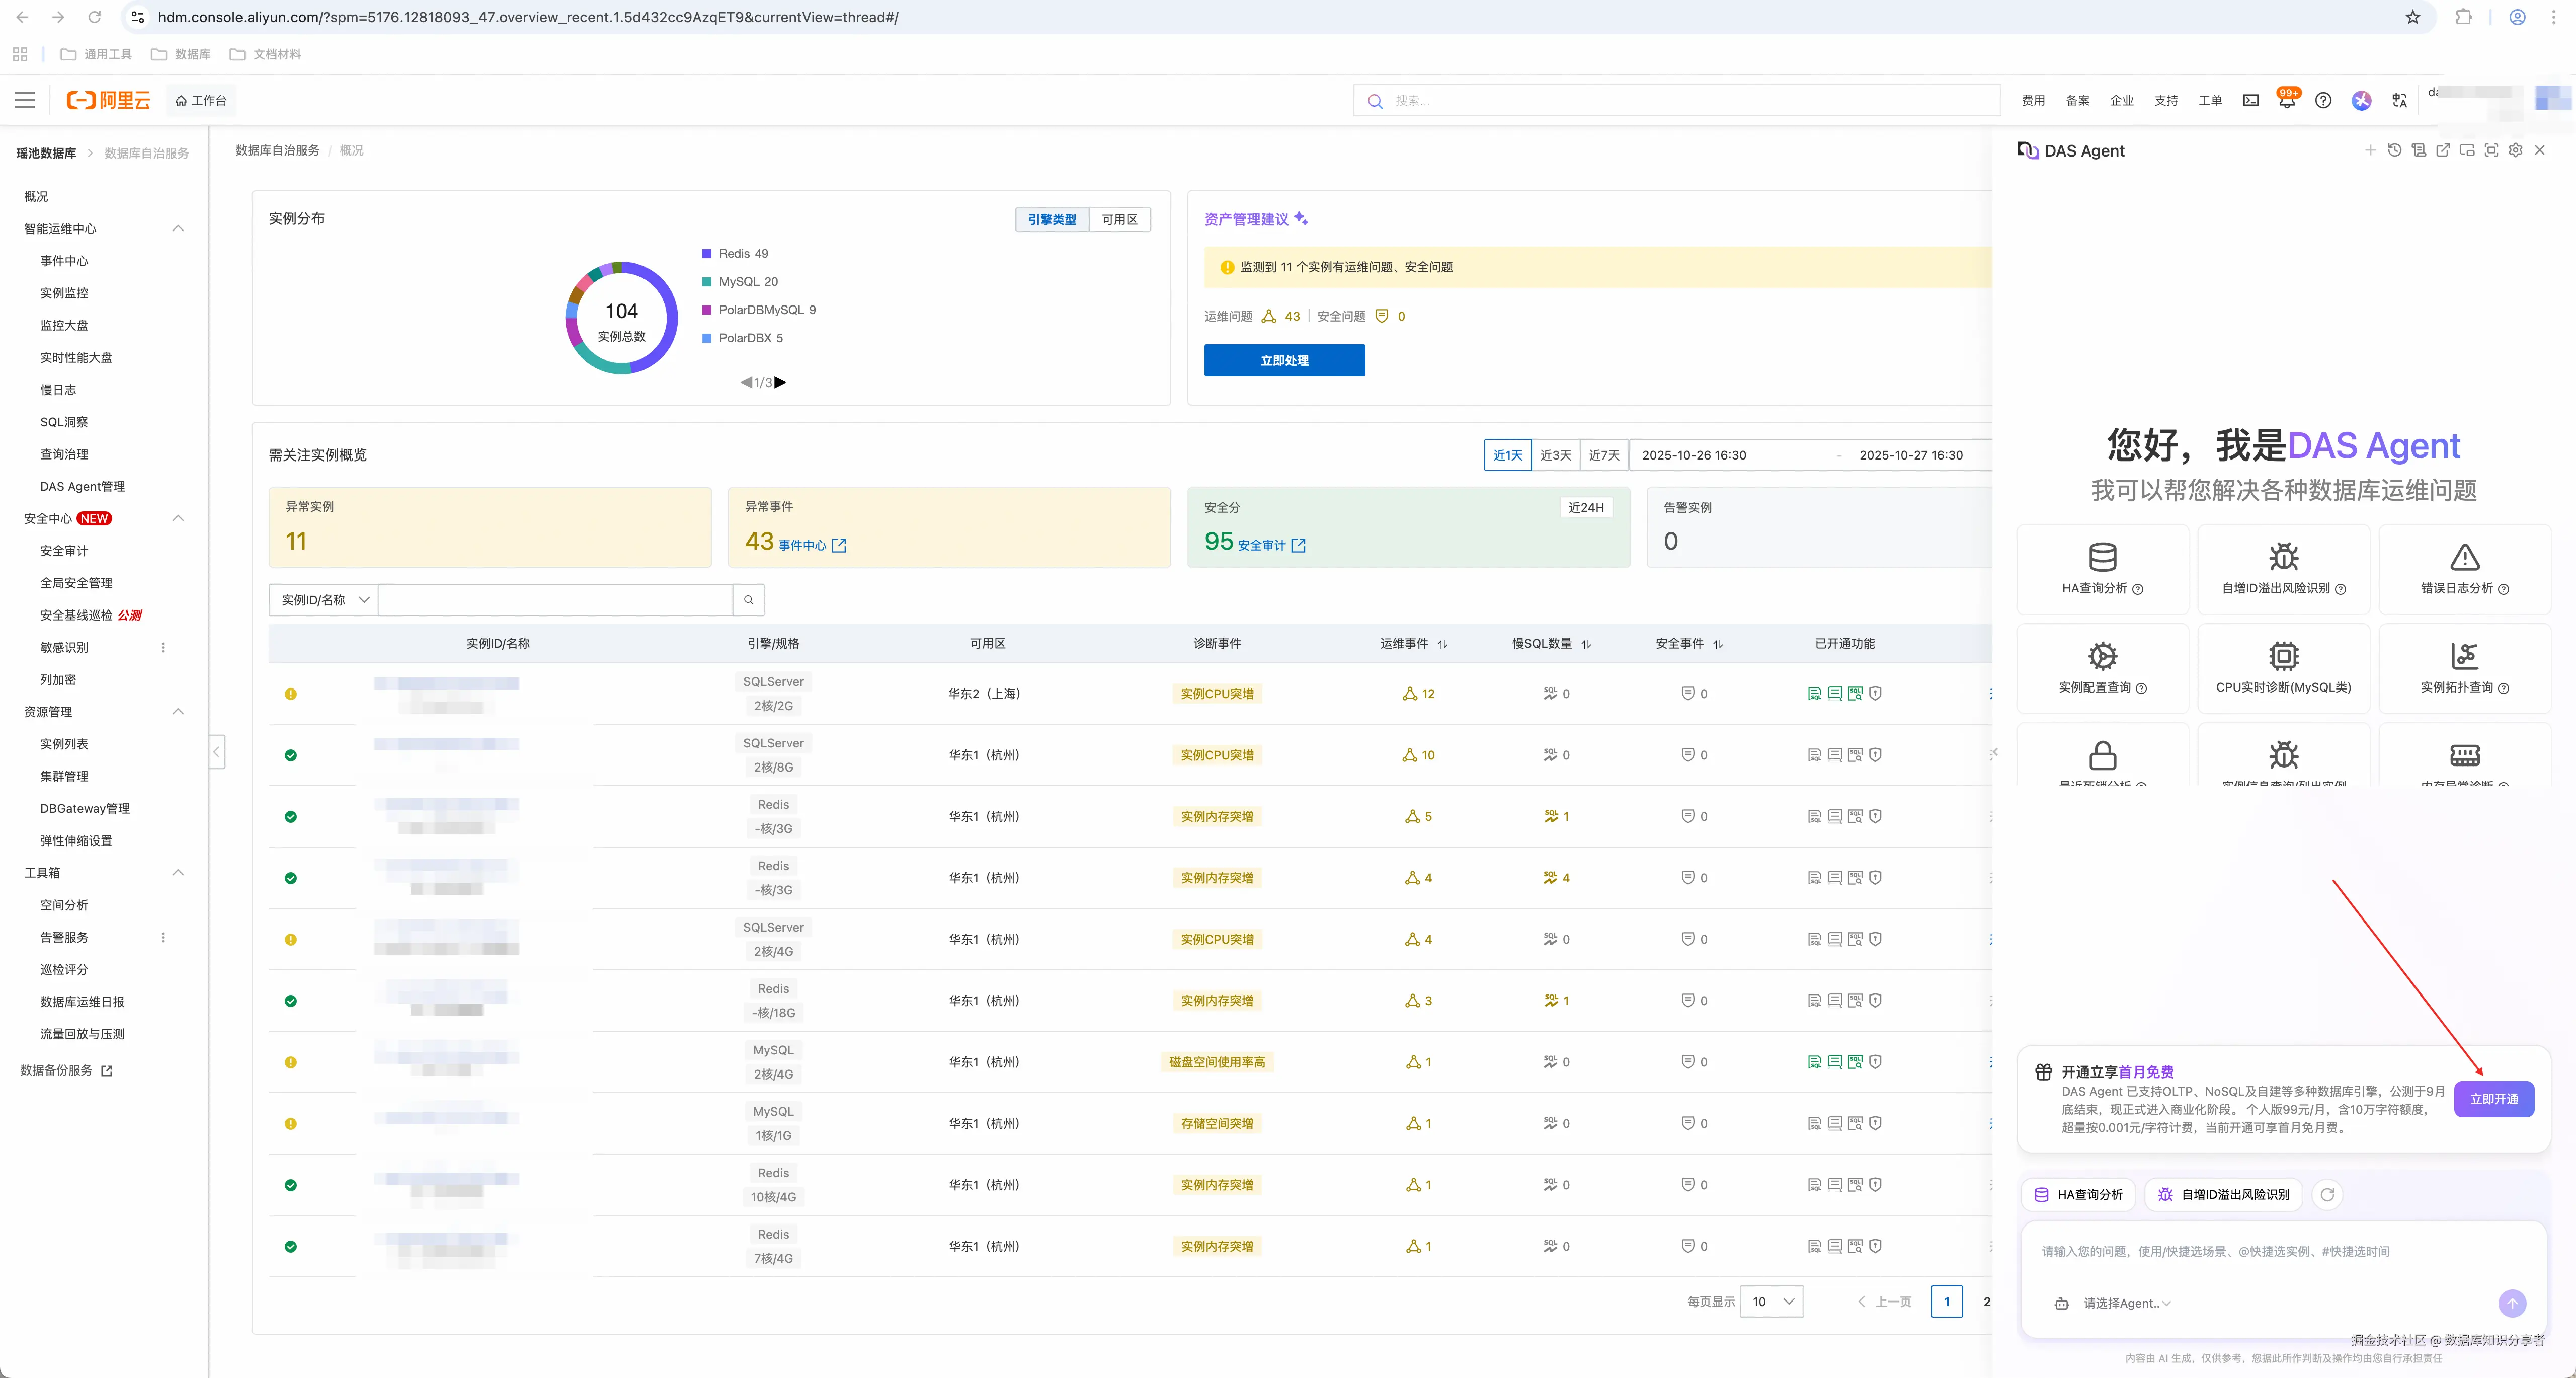Viewport: 2576px width, 1378px height.
Task: Open the 实例ID/名称 filter dropdown
Action: pyautogui.click(x=324, y=600)
